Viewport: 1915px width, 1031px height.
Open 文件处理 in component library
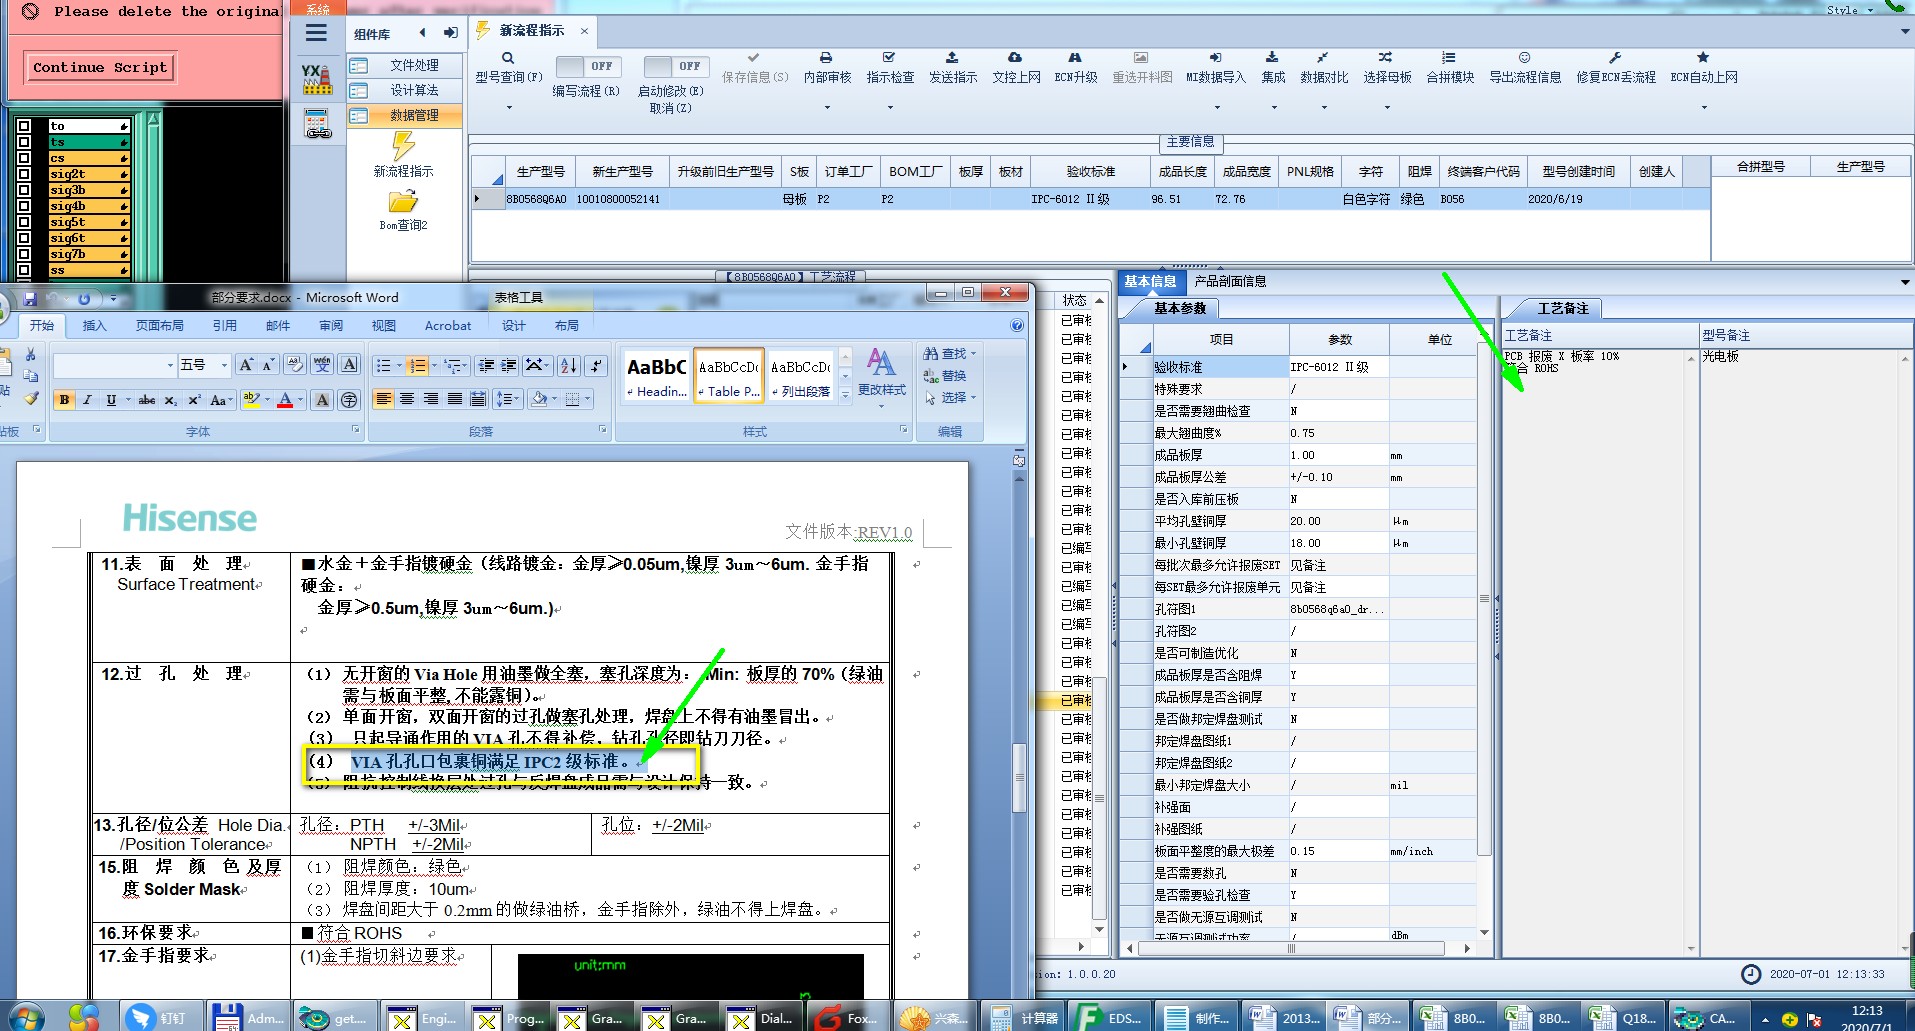(x=405, y=65)
